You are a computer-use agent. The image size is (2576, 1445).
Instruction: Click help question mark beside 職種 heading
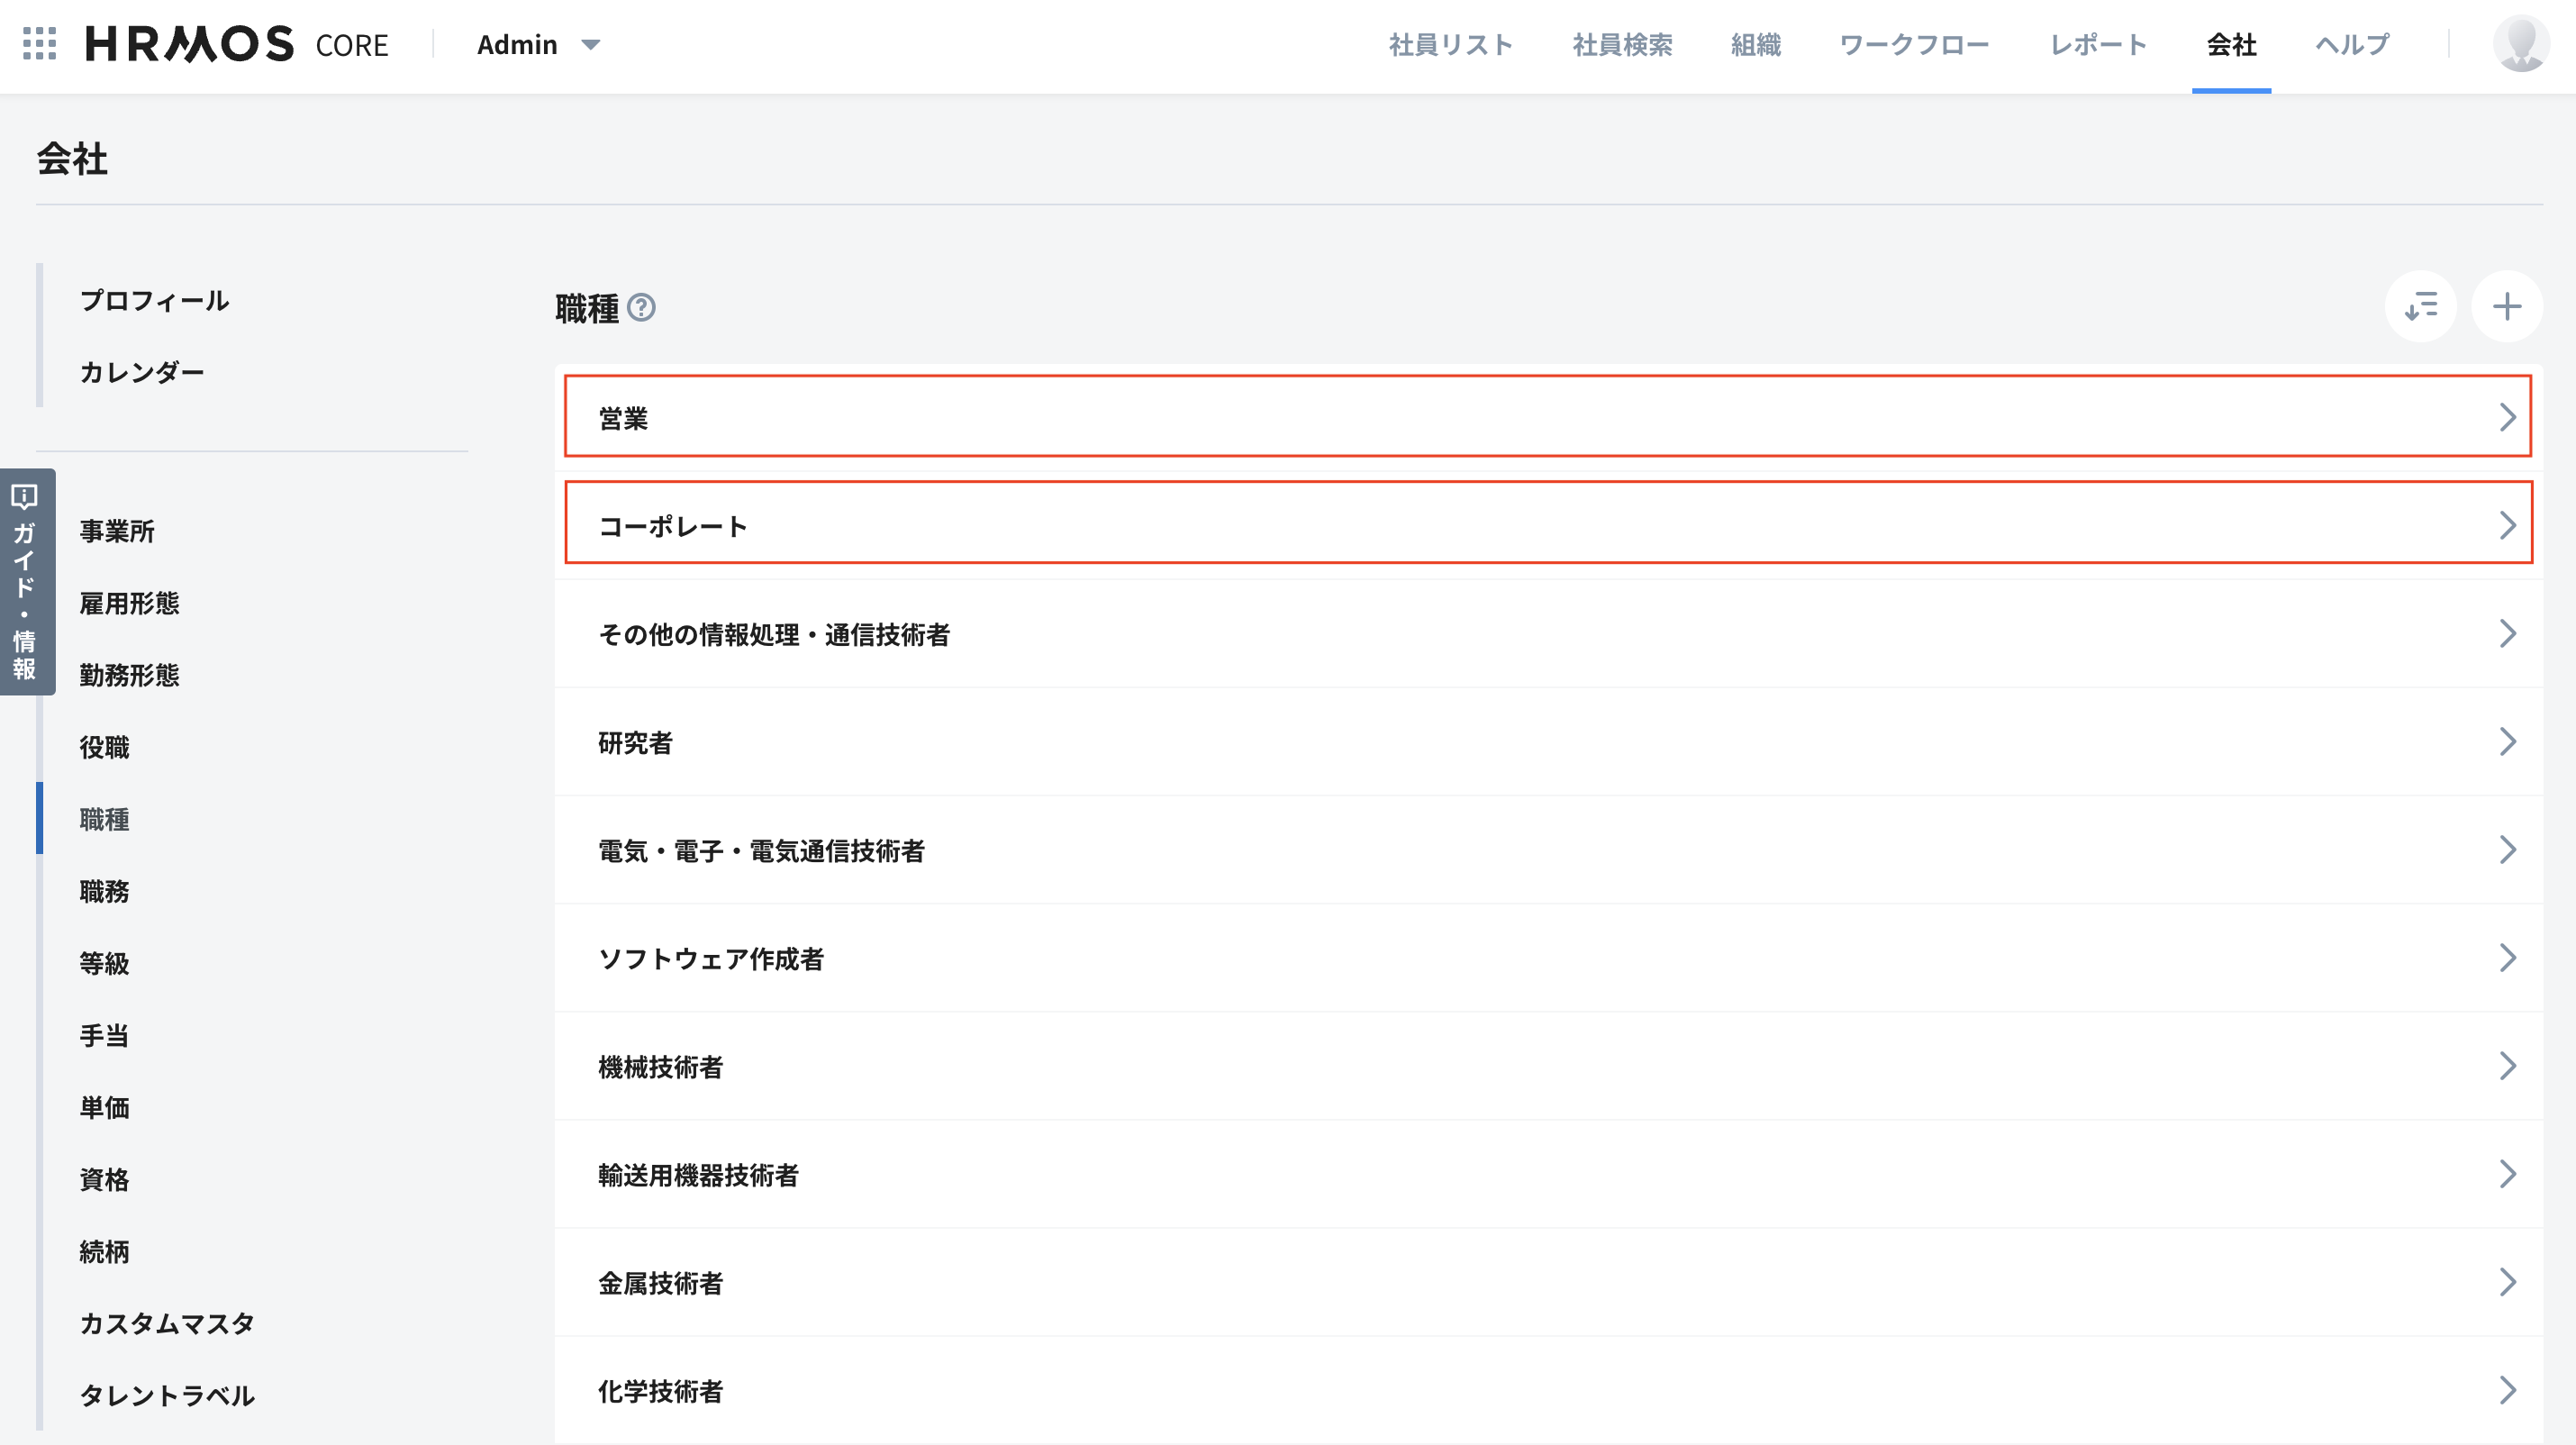(x=641, y=308)
